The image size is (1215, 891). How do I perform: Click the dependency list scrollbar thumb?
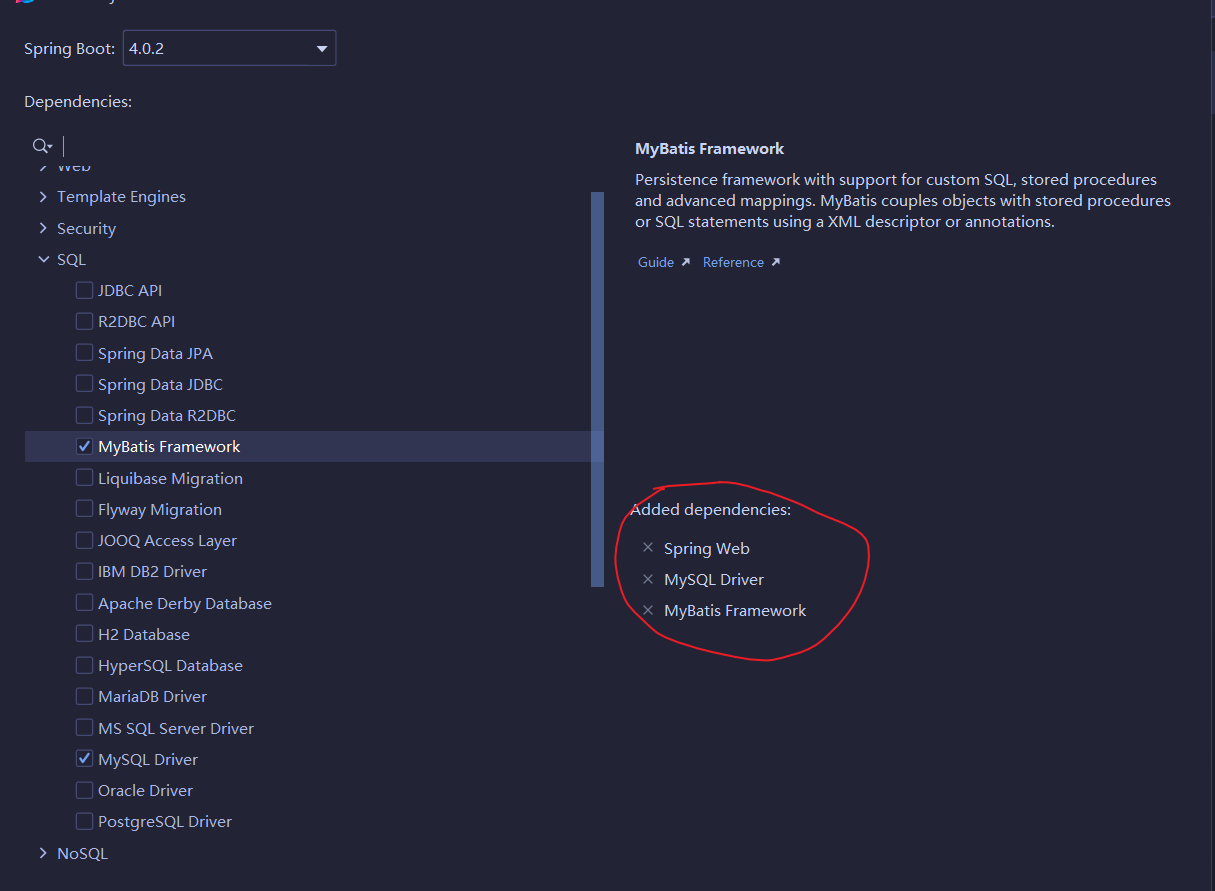(597, 389)
